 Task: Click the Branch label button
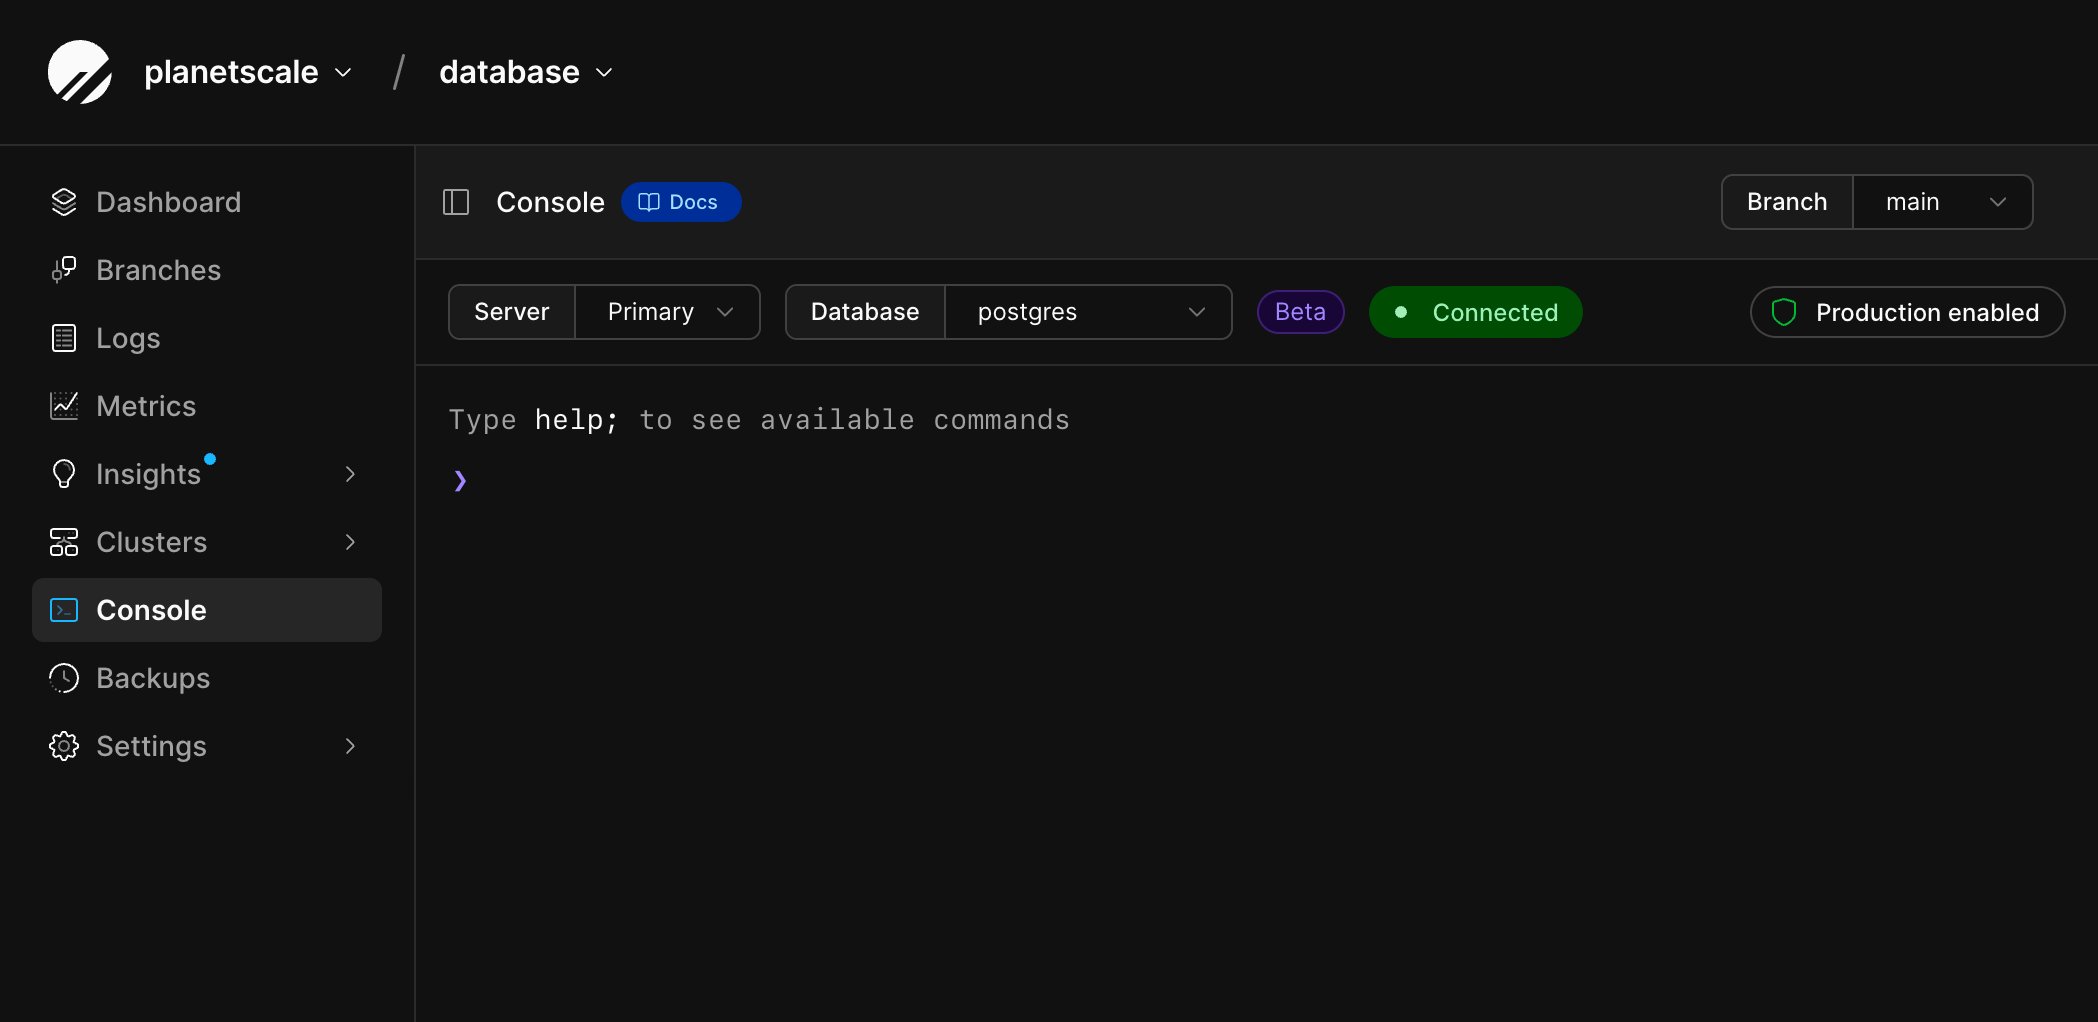pos(1787,202)
